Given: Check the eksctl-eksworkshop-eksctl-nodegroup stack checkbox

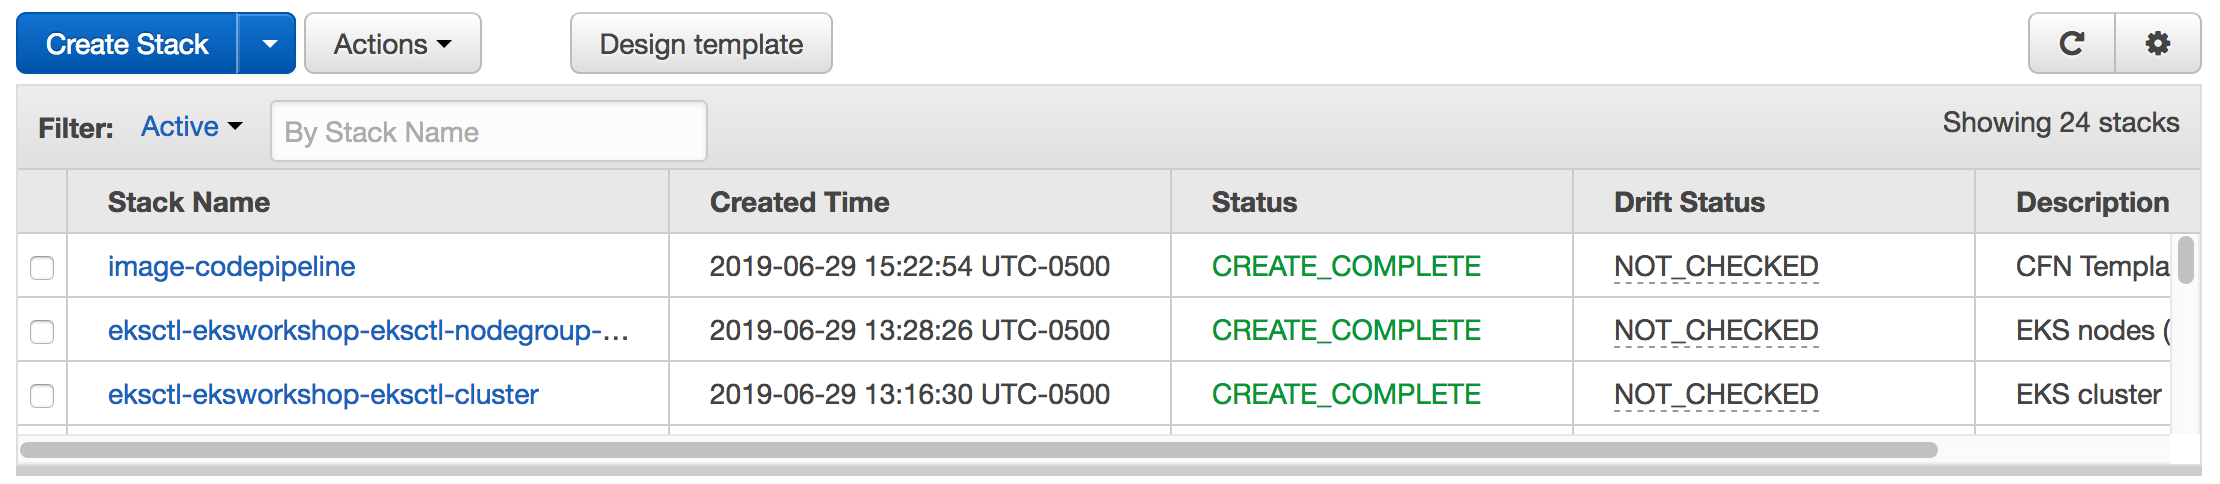Looking at the screenshot, I should [42, 331].
